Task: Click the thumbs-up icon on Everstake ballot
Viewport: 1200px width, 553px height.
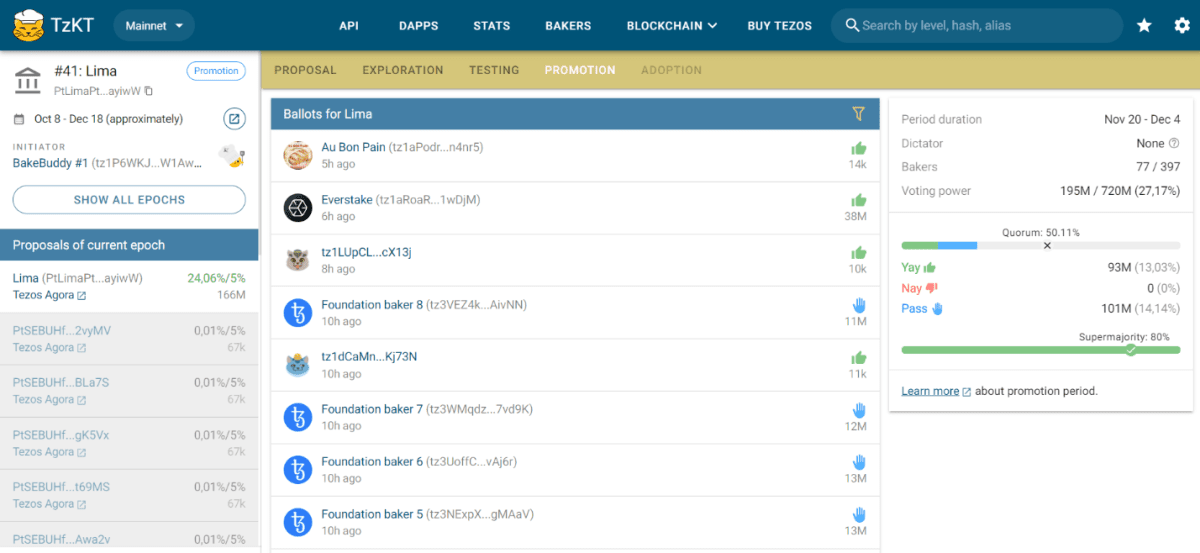Action: coord(858,200)
